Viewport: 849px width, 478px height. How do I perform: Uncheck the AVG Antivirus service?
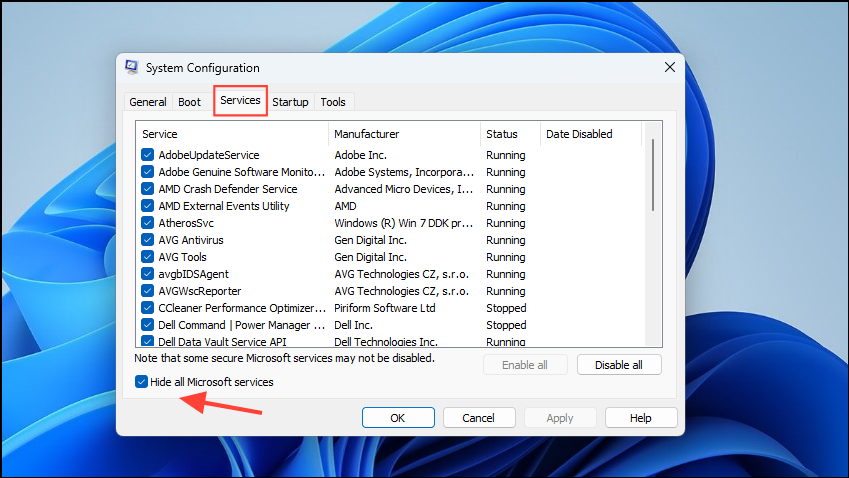pyautogui.click(x=147, y=240)
